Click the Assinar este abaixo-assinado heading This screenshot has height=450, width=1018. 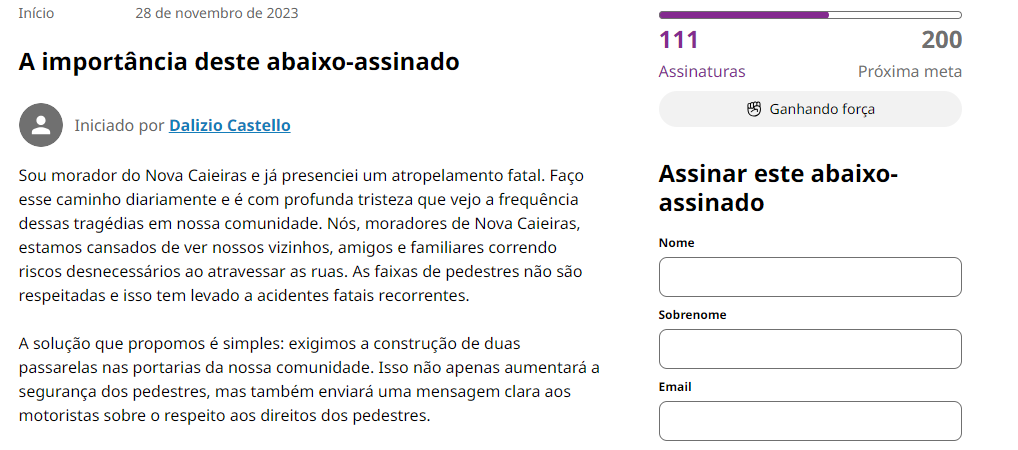[778, 188]
